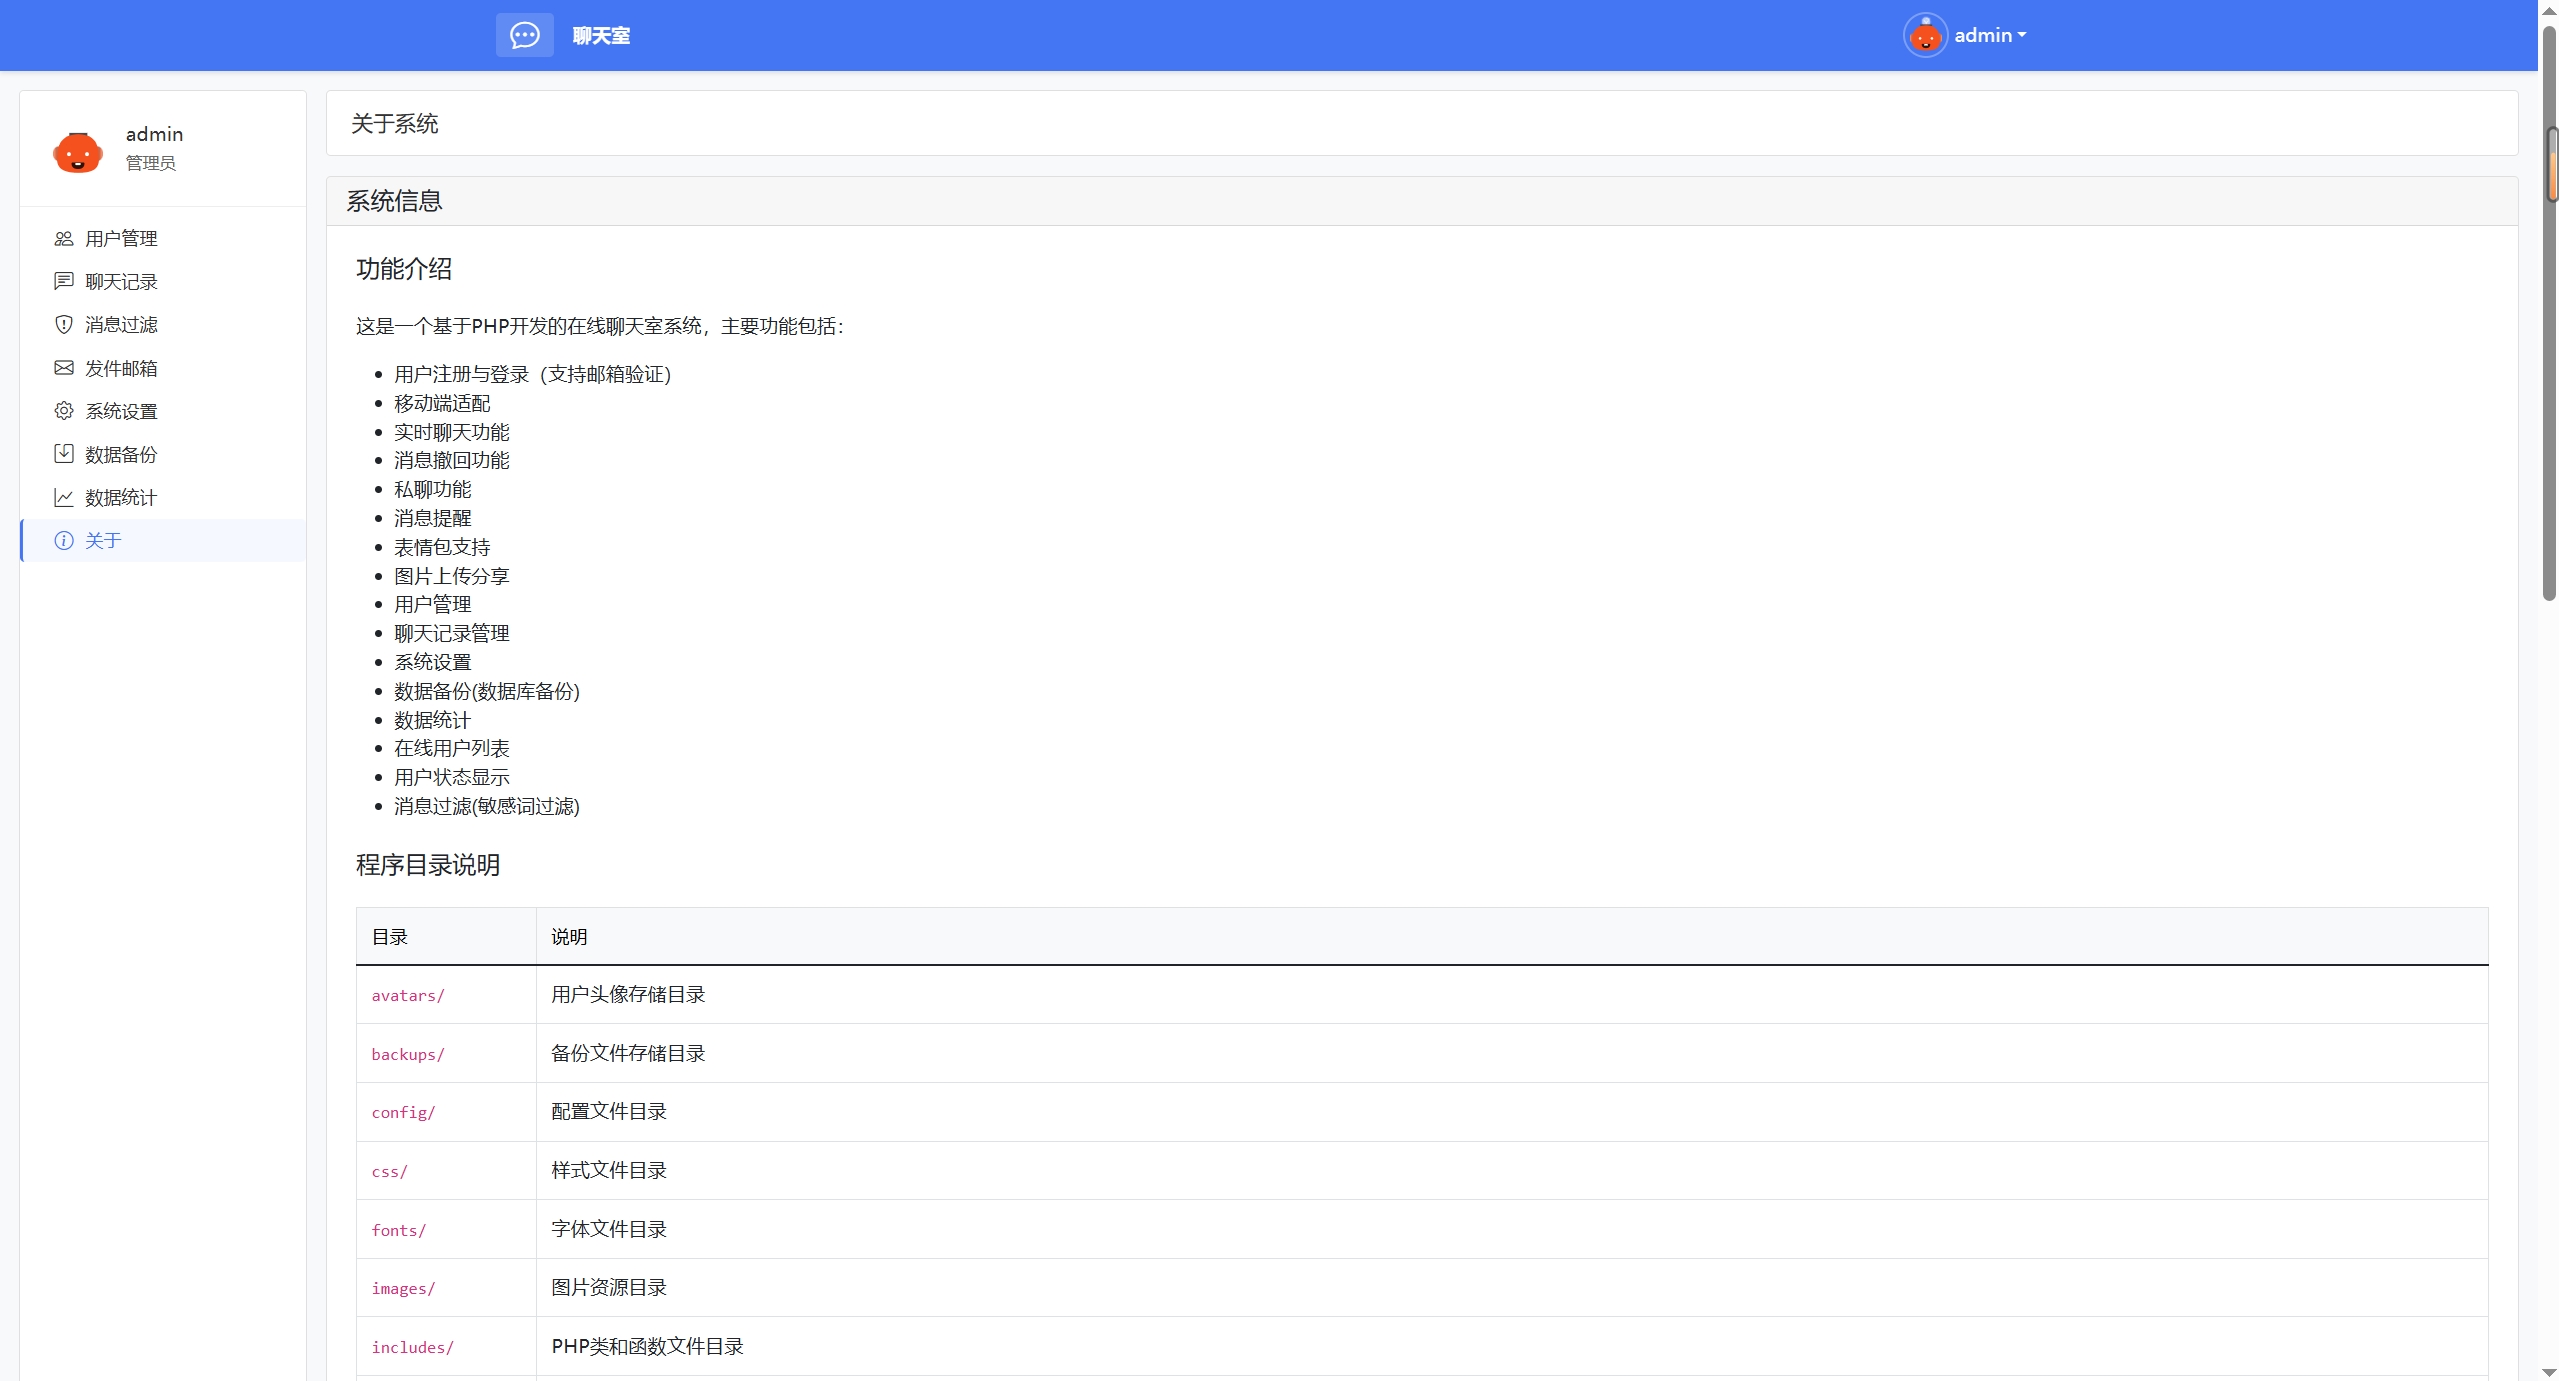
Task: Click the 聊天室 title link
Action: coord(601,36)
